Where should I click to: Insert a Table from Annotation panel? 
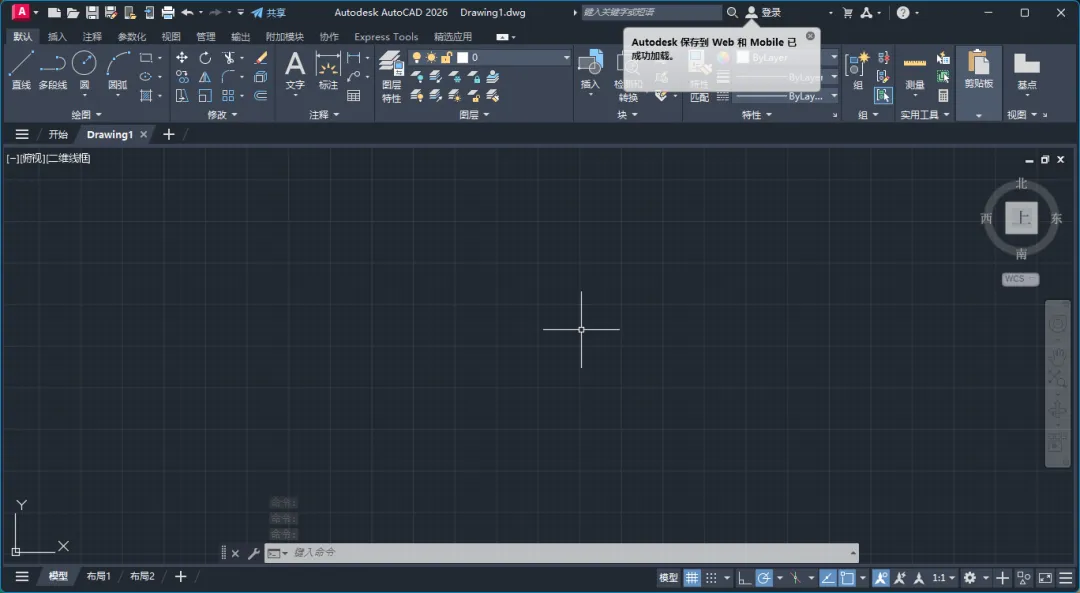(353, 96)
